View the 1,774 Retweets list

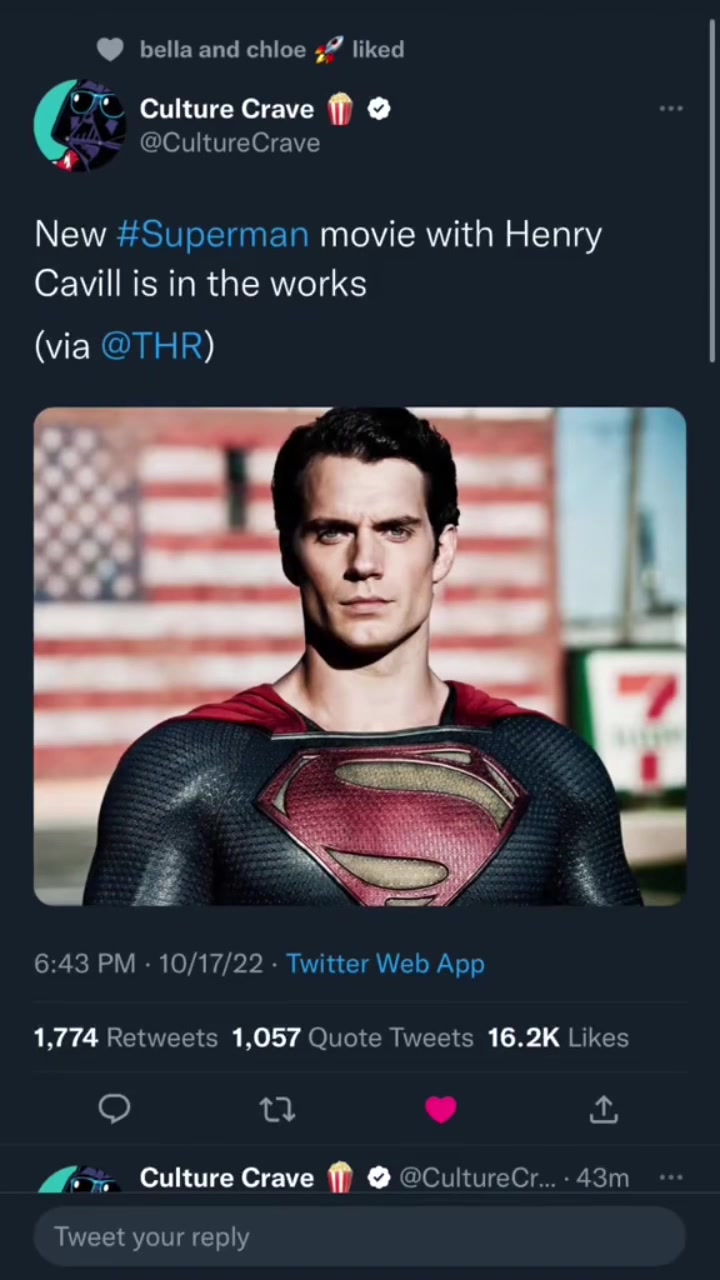pyautogui.click(x=125, y=1038)
